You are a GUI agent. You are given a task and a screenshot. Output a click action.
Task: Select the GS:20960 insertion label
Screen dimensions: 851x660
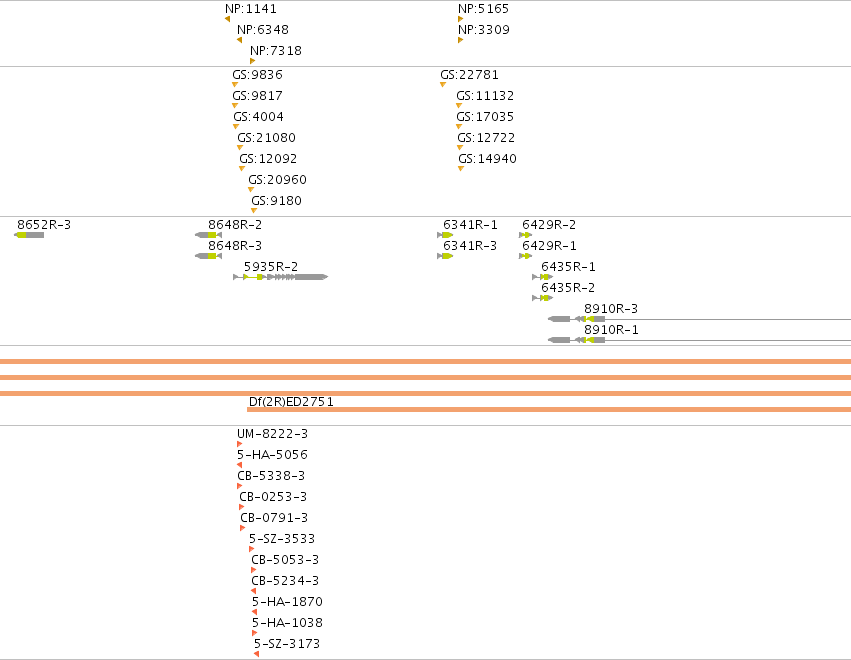click(277, 180)
